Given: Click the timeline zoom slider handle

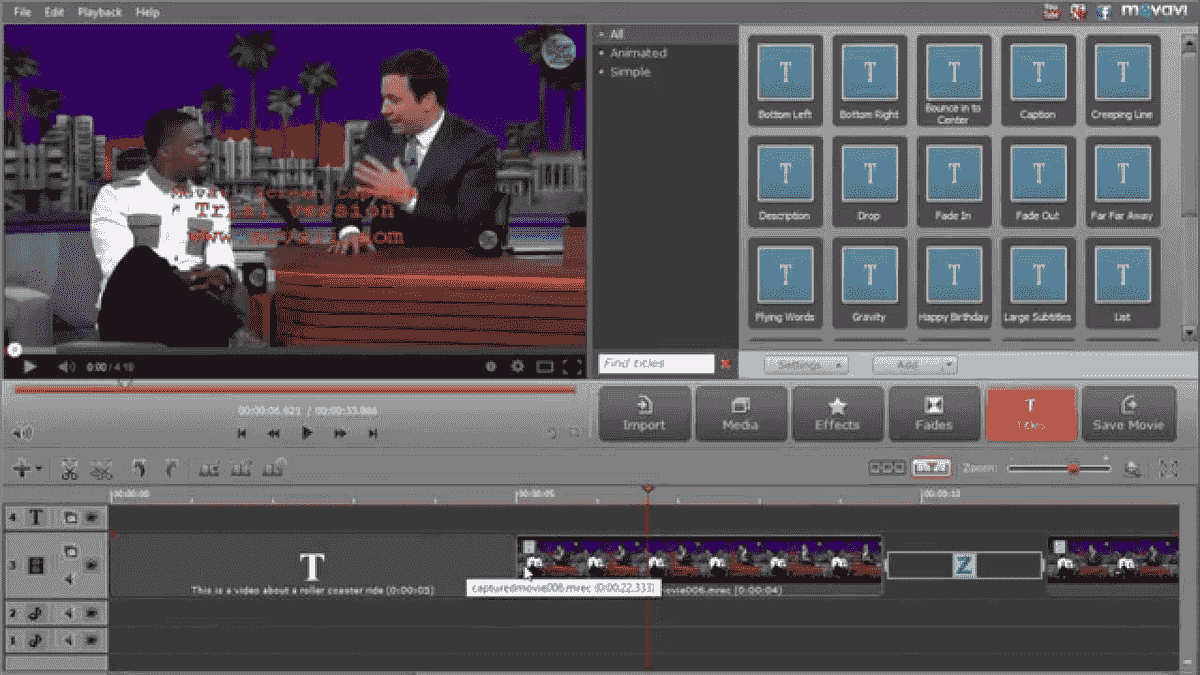Looking at the screenshot, I should [x=1074, y=467].
